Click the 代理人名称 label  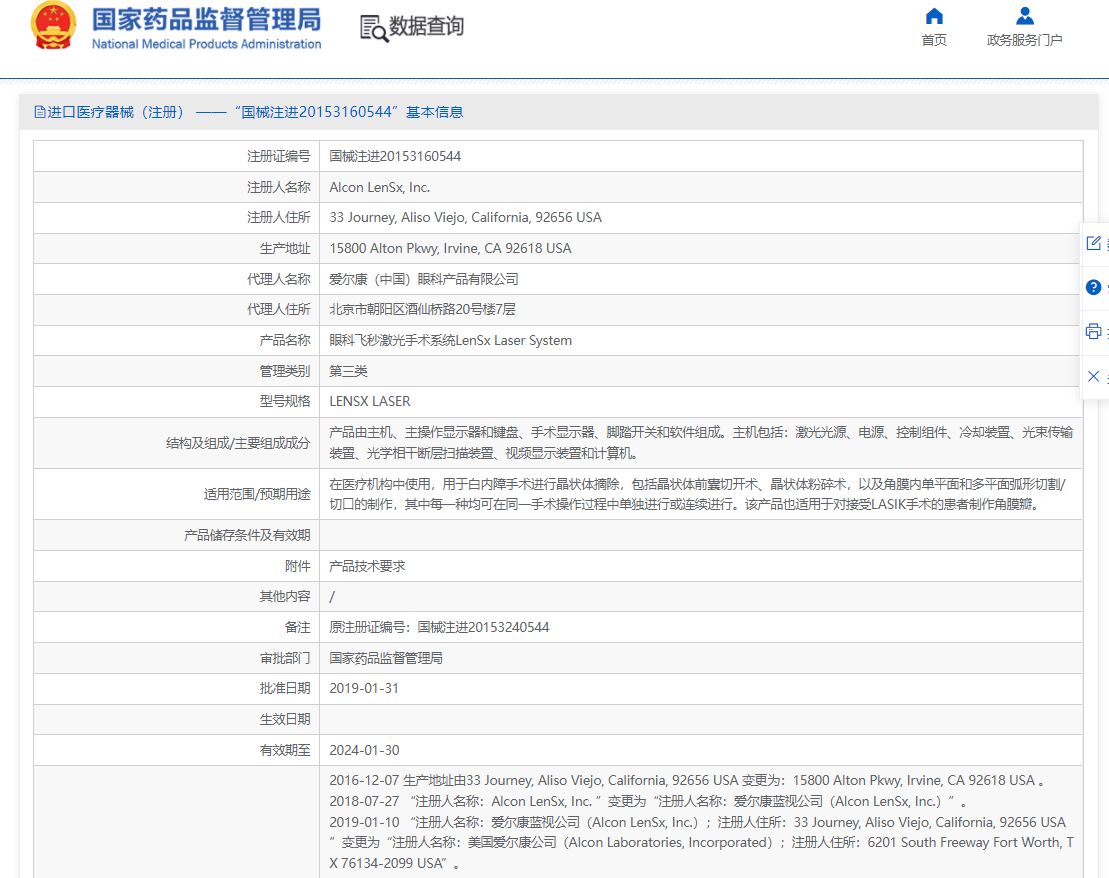279,279
